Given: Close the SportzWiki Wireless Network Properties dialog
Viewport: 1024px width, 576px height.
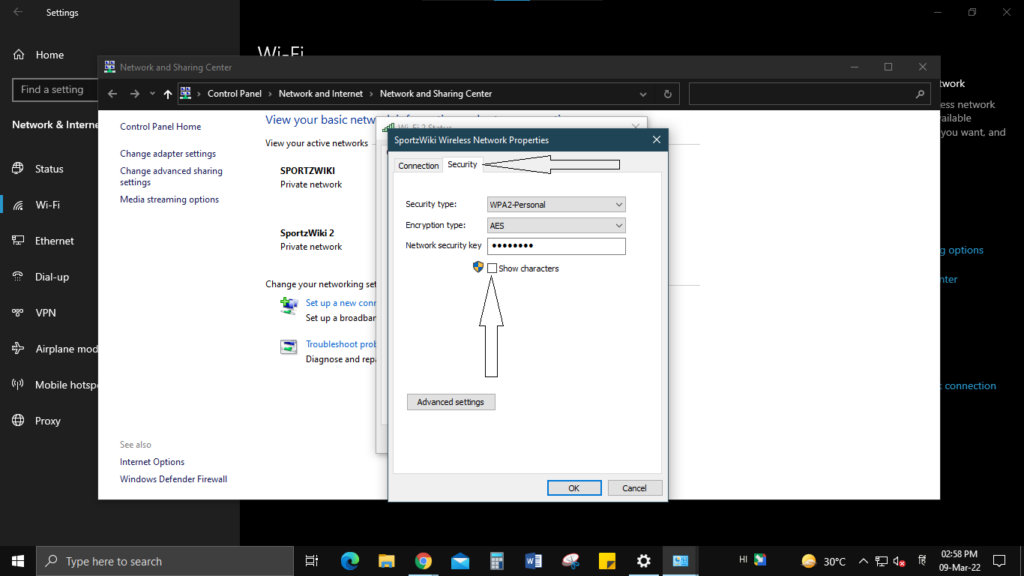Looking at the screenshot, I should coord(656,140).
